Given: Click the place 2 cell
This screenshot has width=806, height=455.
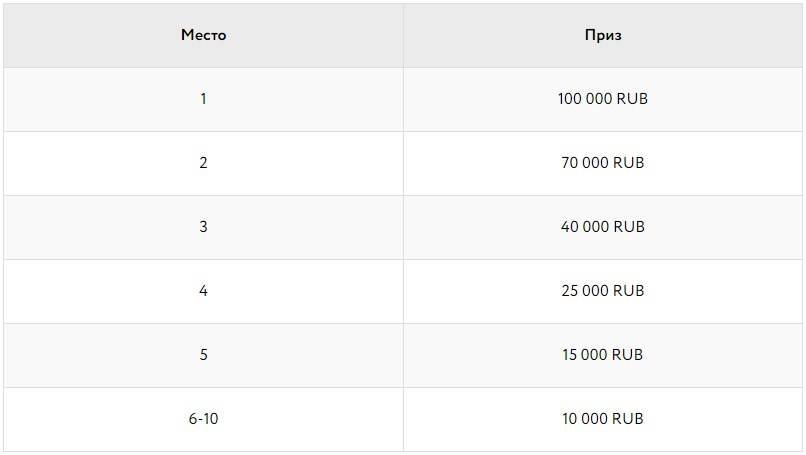Looking at the screenshot, I should click(x=203, y=163).
